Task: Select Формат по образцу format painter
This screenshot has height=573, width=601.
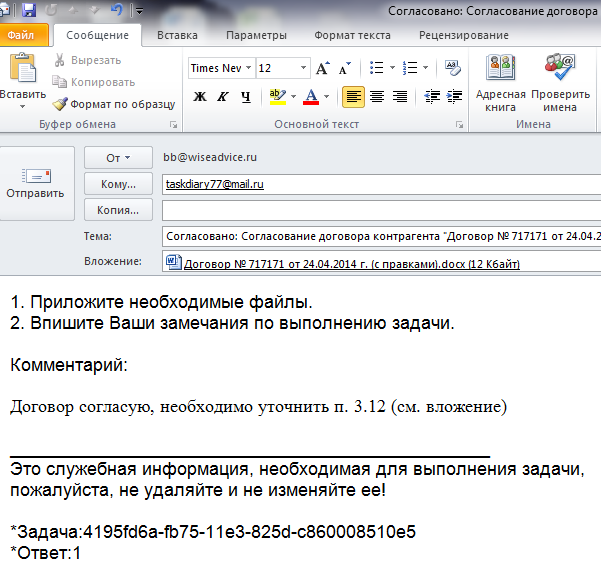Action: (114, 103)
